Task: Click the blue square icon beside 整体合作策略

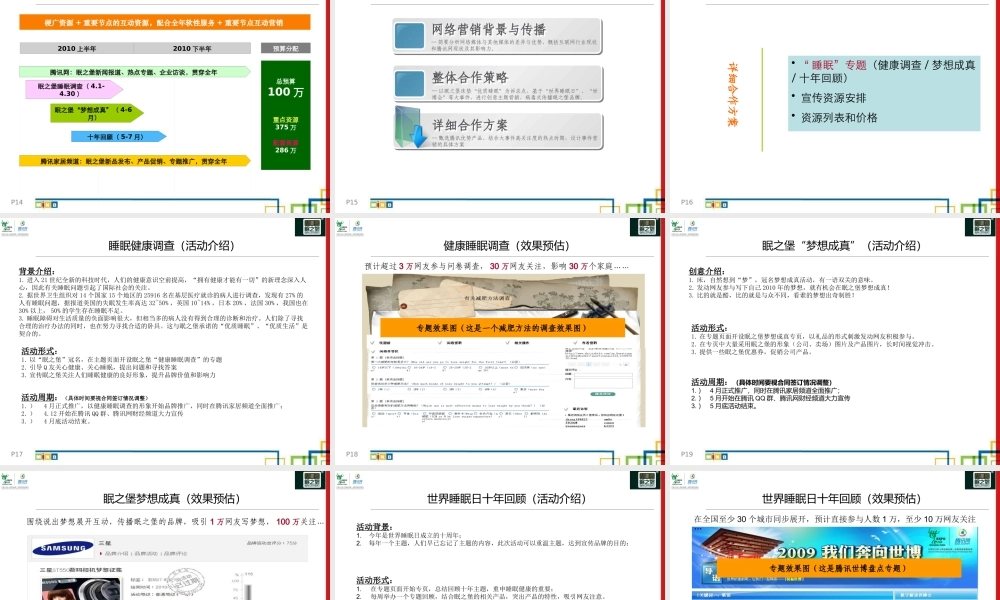Action: [x=409, y=84]
